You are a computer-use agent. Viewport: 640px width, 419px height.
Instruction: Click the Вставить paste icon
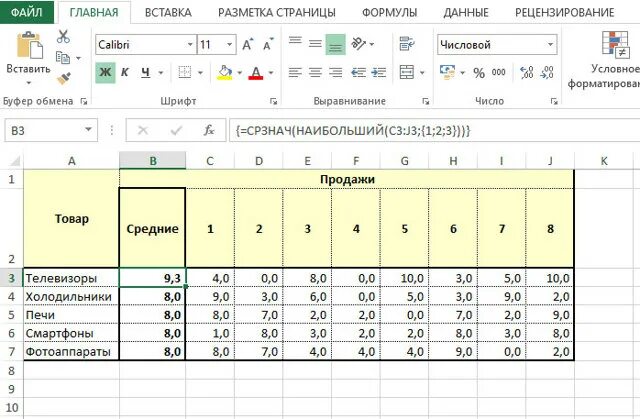pyautogui.click(x=29, y=46)
